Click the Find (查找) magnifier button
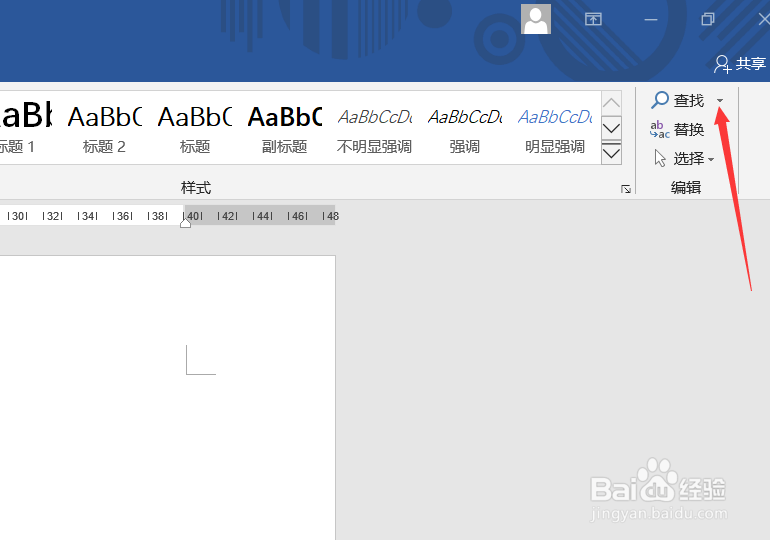770x540 pixels. click(678, 100)
